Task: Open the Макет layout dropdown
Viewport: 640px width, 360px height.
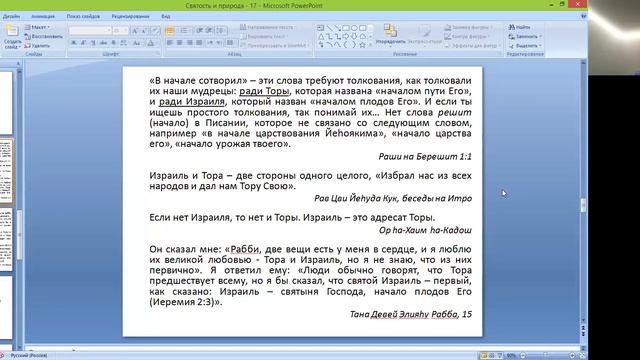Action: point(37,27)
